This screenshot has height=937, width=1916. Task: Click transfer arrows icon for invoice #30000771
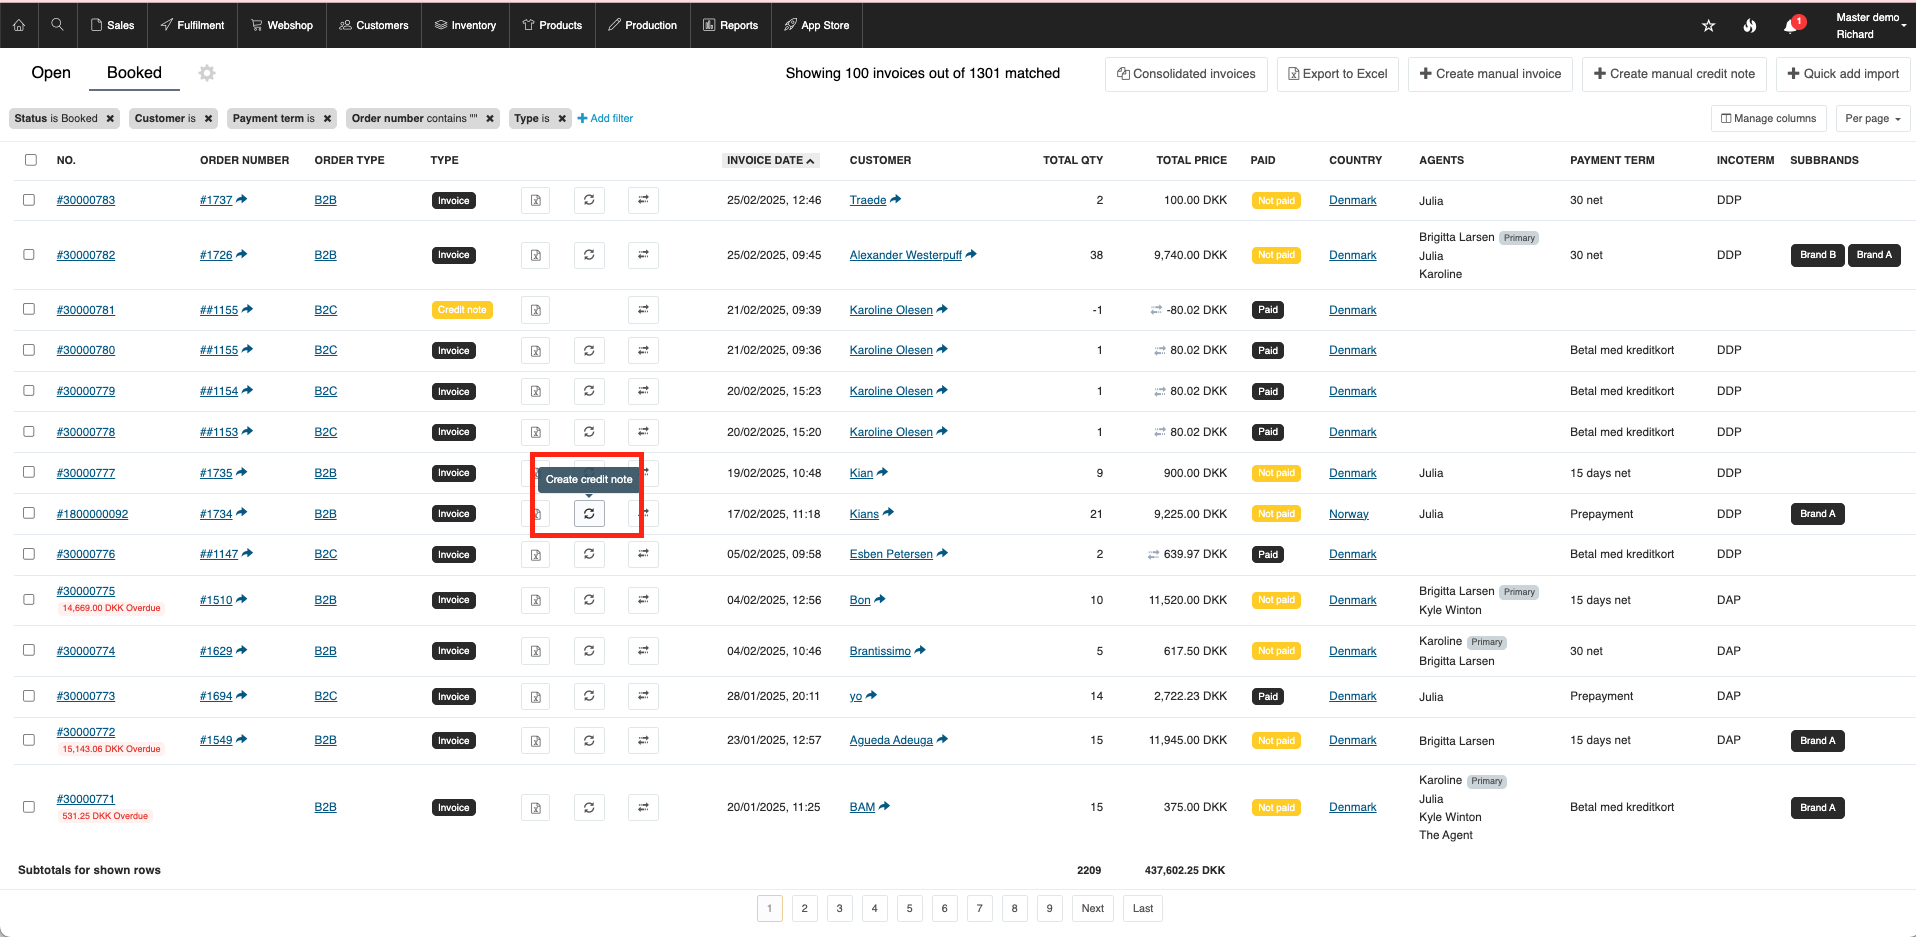click(643, 807)
